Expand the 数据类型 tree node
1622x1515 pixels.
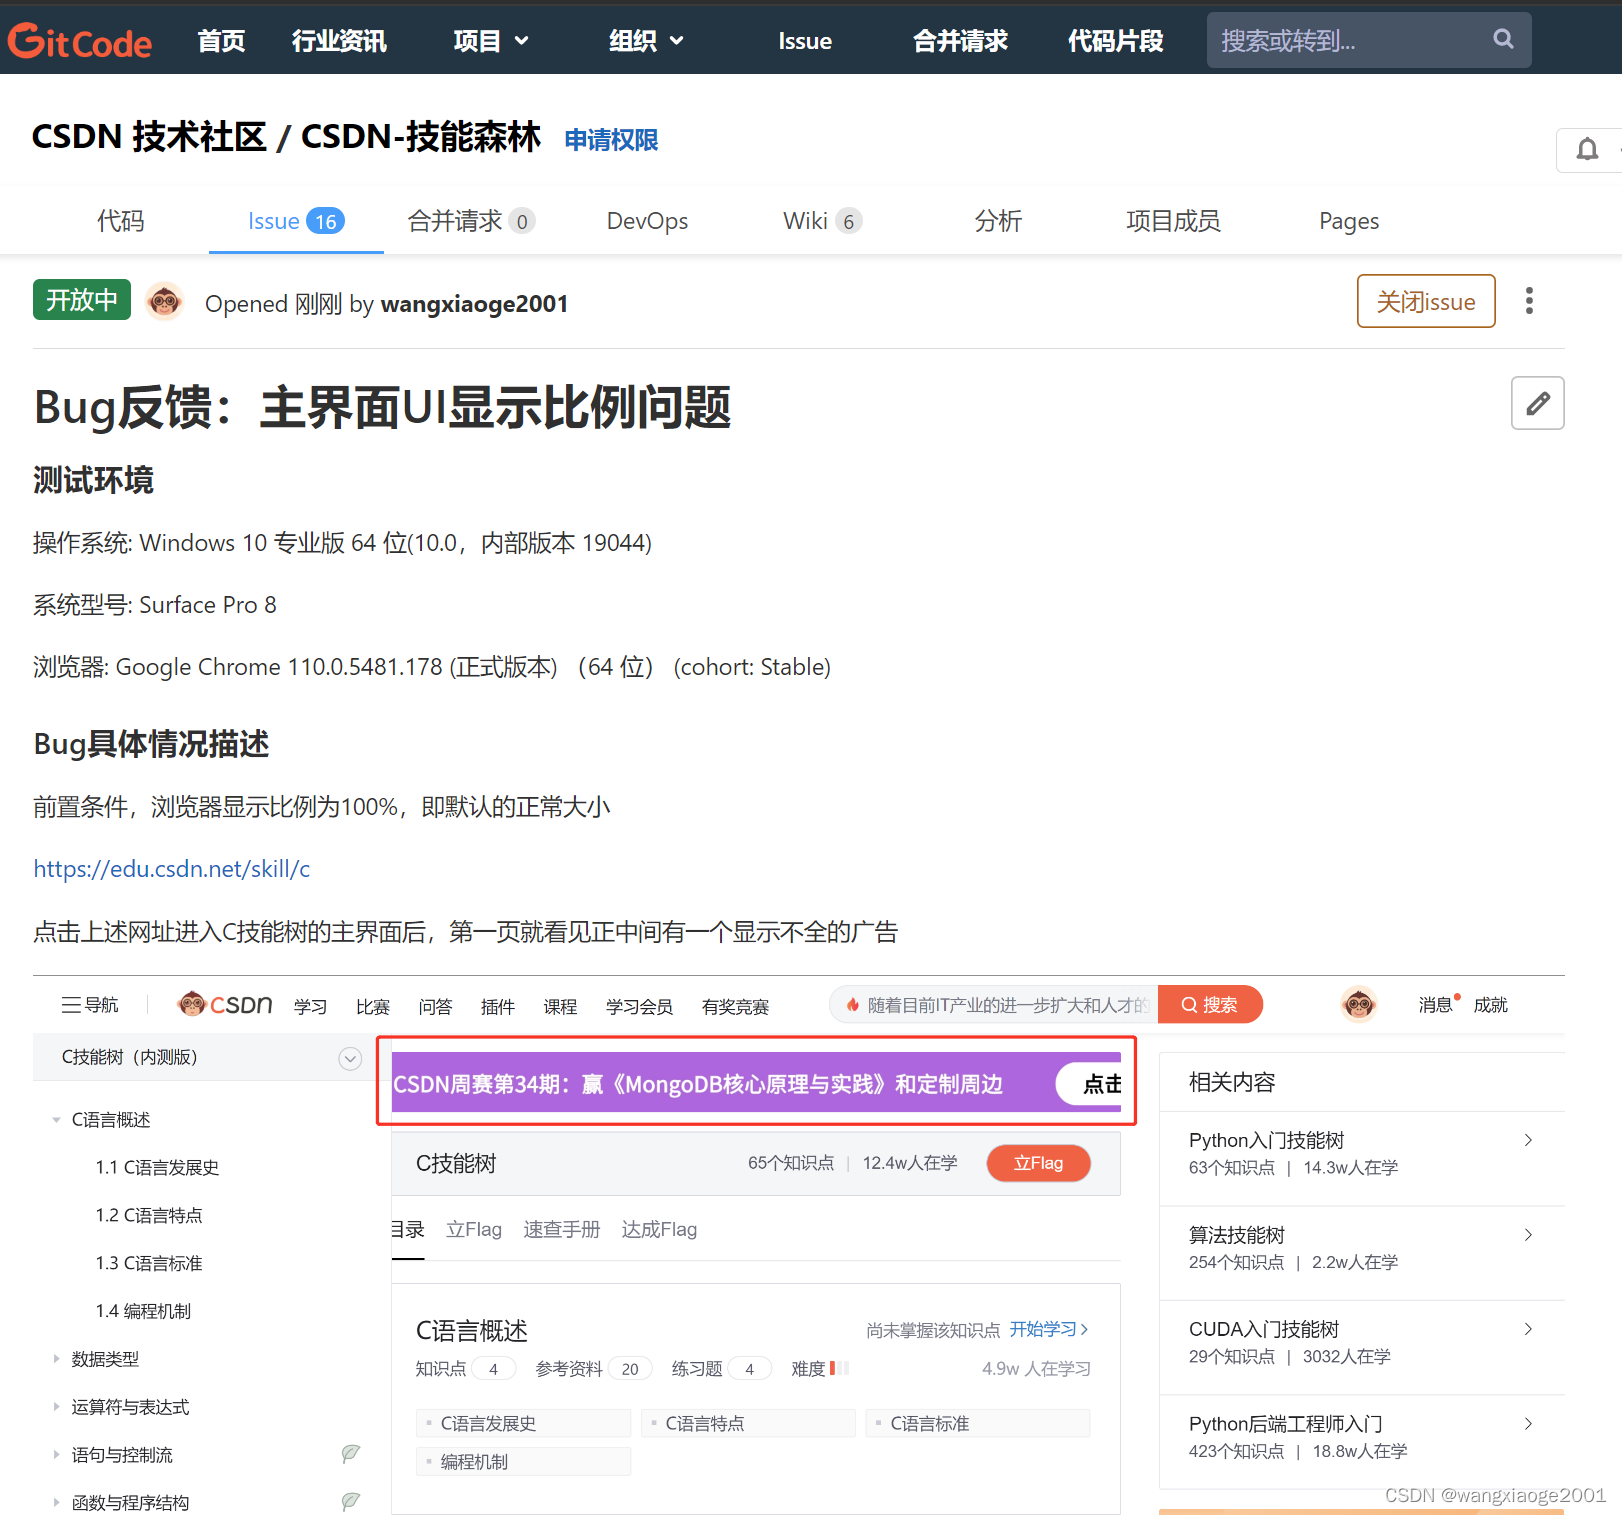tap(57, 1358)
